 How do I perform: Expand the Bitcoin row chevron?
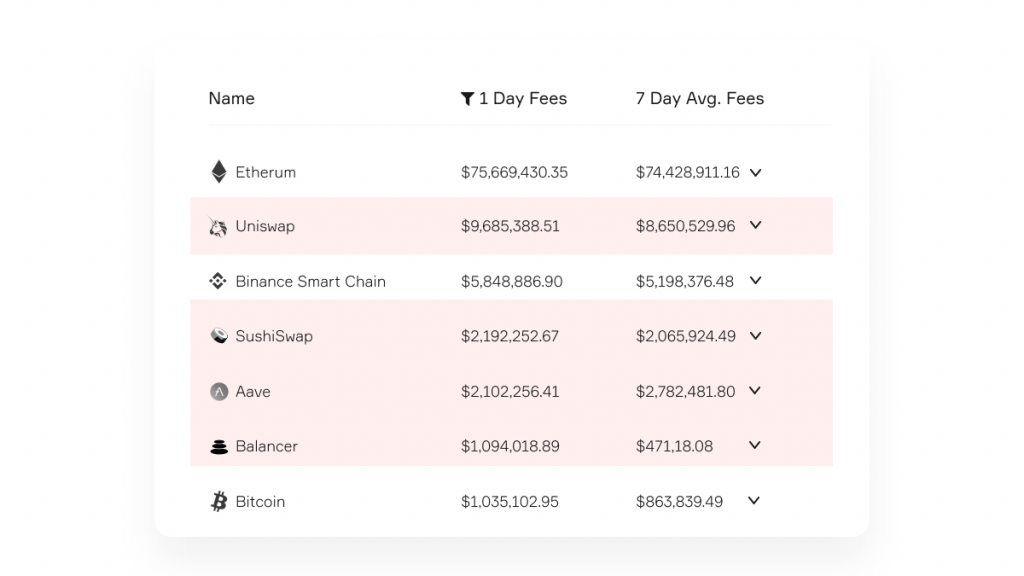click(x=754, y=501)
